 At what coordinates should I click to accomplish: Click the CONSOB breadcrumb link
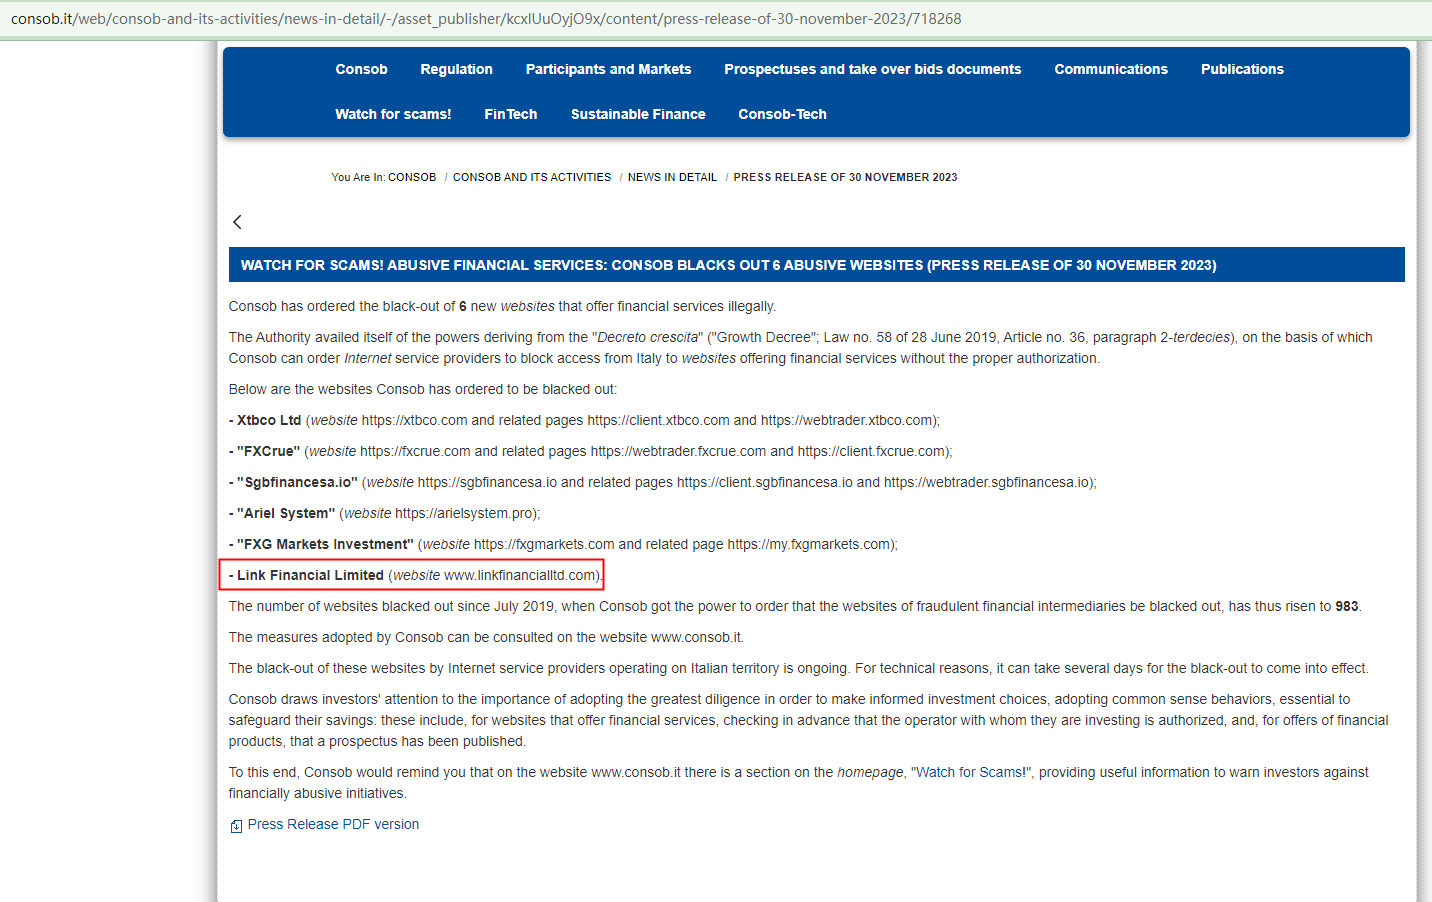pos(412,177)
